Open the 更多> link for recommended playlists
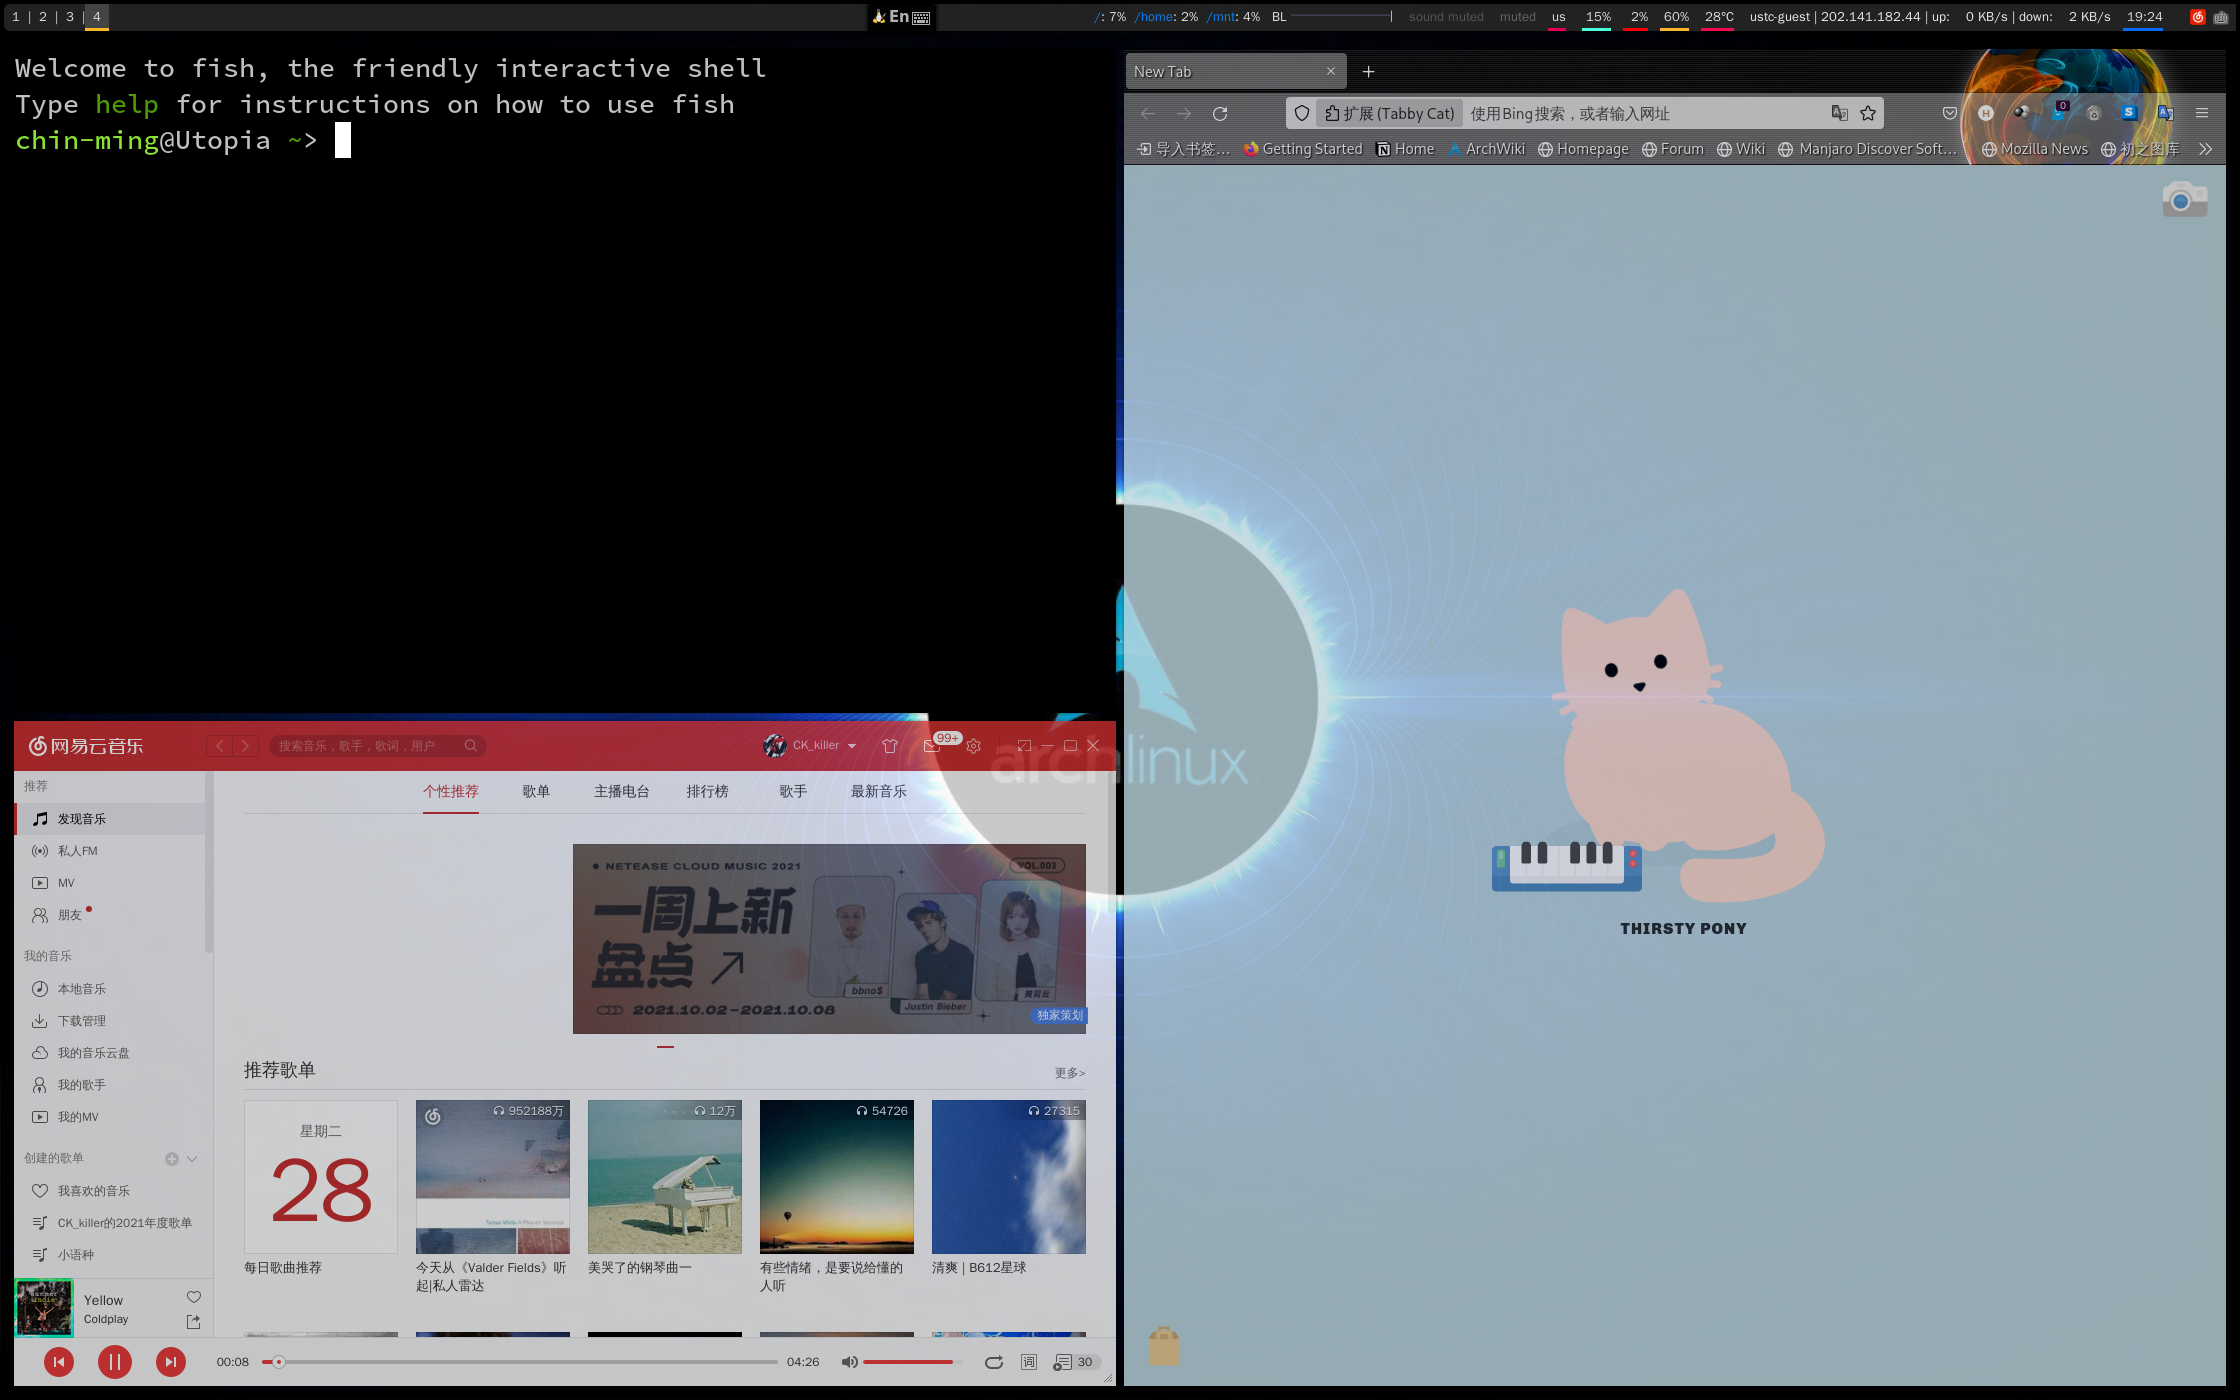2240x1400 pixels. (x=1069, y=1073)
